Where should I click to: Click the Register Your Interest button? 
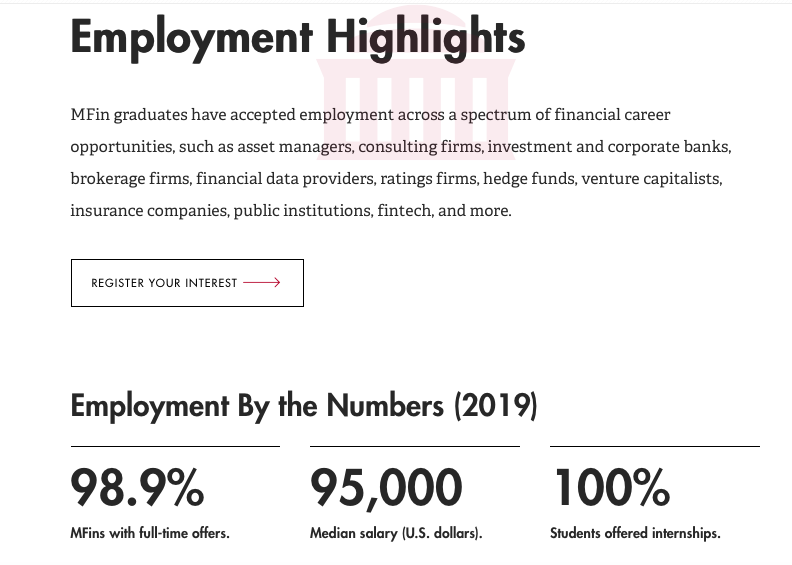pos(187,283)
